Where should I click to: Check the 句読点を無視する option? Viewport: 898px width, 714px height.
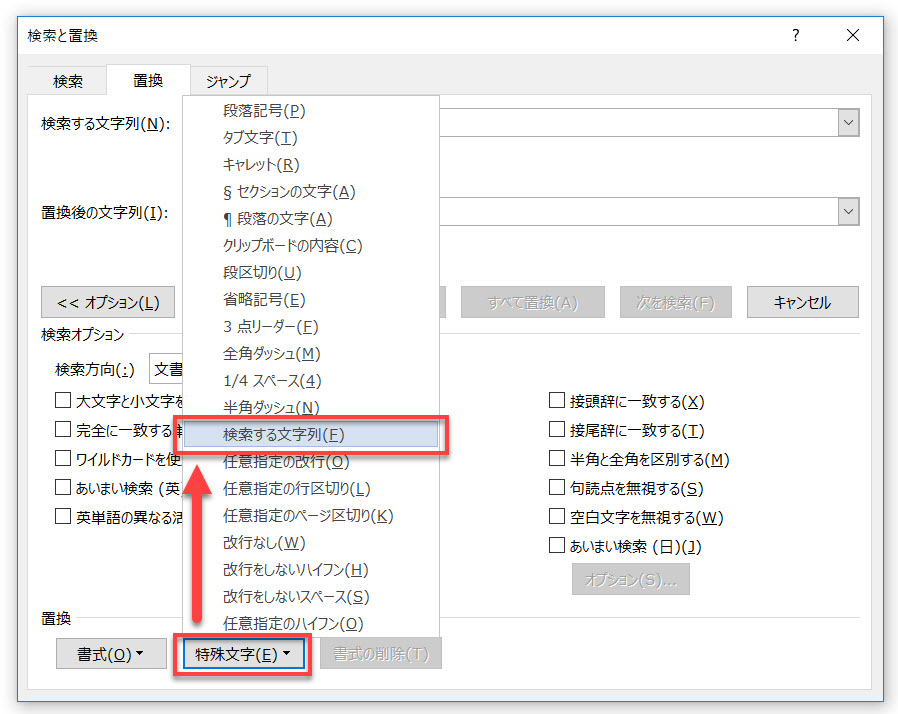point(557,488)
